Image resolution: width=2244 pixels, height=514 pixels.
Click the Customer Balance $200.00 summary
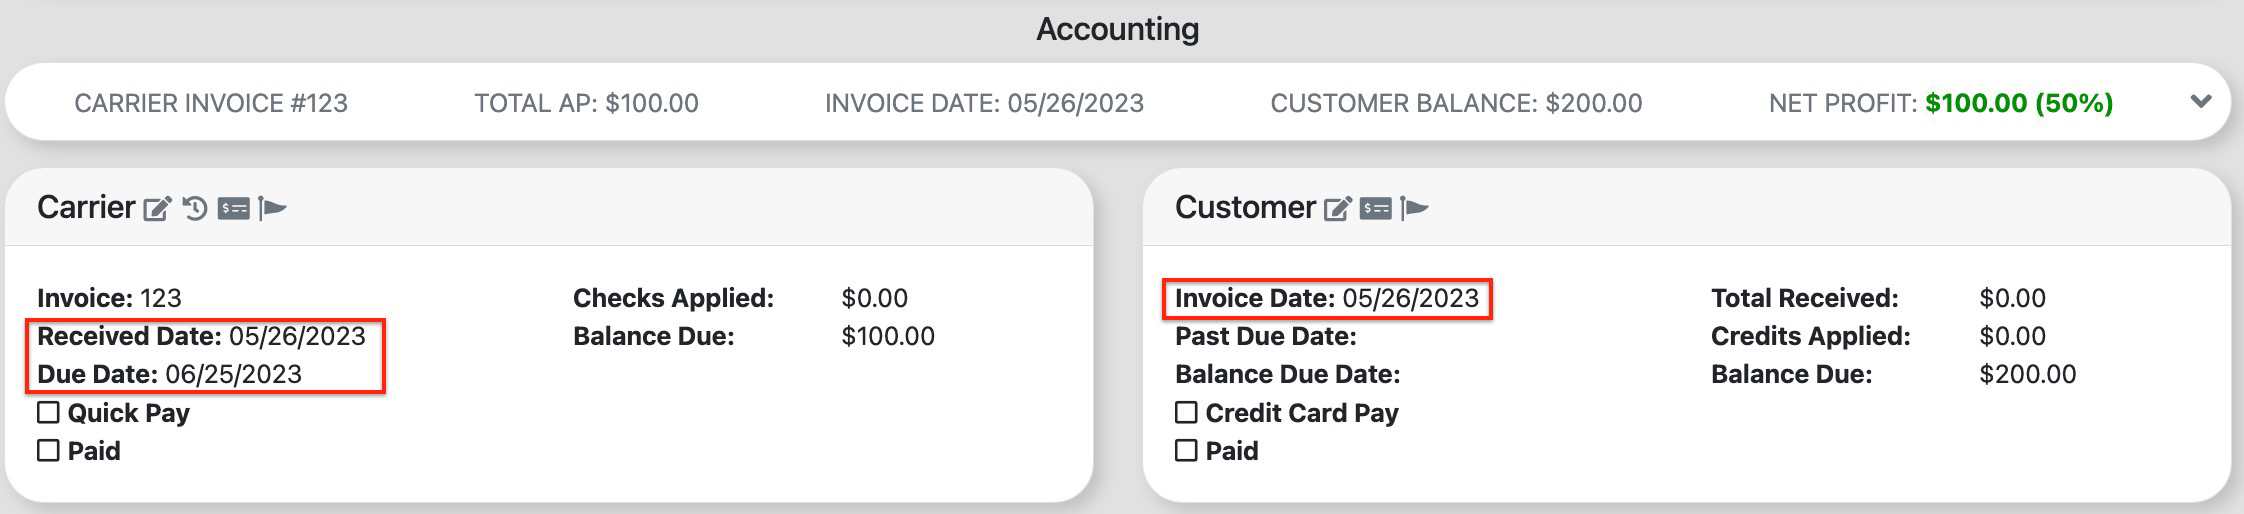coord(1456,103)
